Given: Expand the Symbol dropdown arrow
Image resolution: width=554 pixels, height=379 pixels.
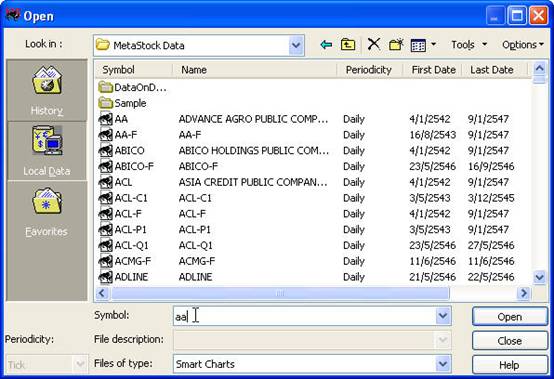Looking at the screenshot, I should [443, 316].
